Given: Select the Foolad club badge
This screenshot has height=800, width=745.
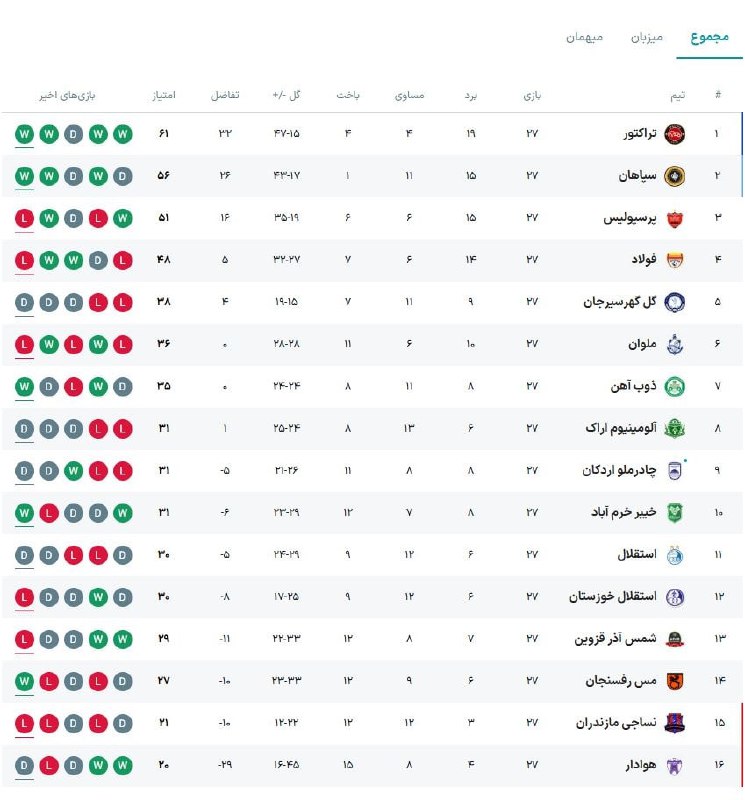Looking at the screenshot, I should pos(675,260).
